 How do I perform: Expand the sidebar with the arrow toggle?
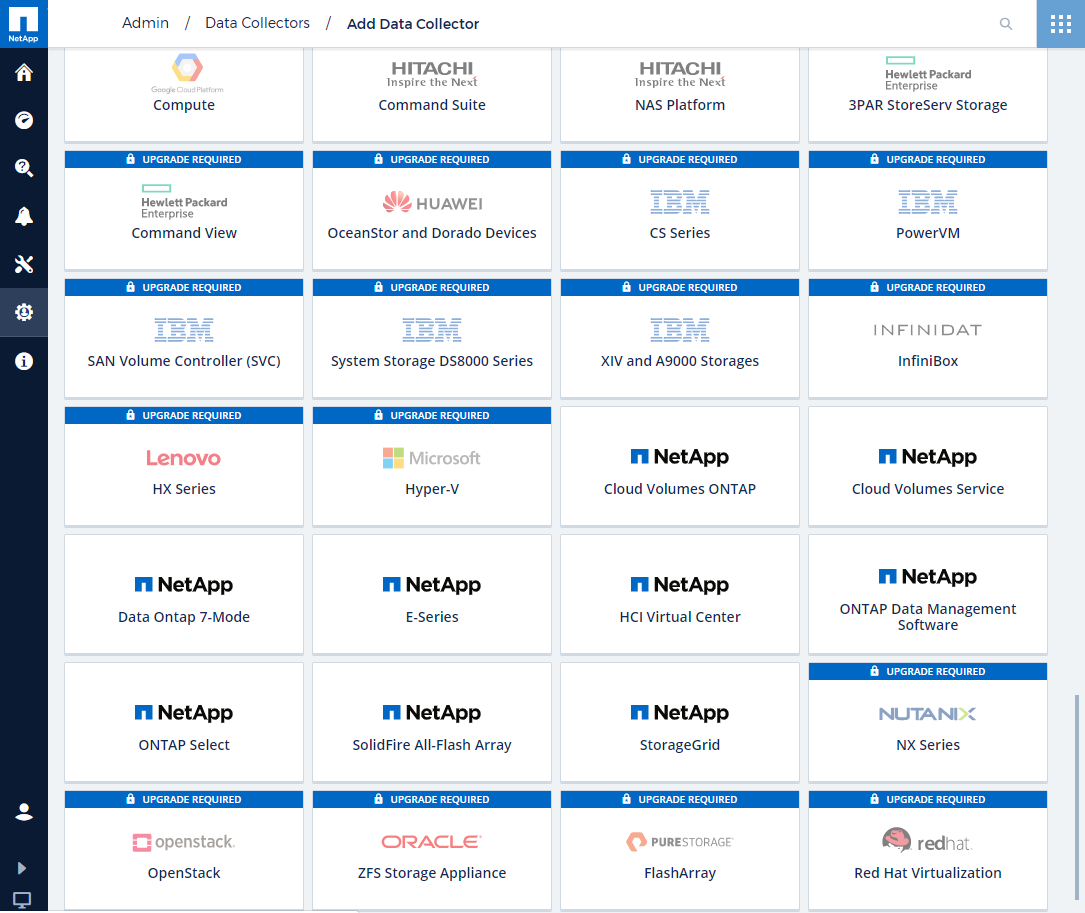point(22,868)
